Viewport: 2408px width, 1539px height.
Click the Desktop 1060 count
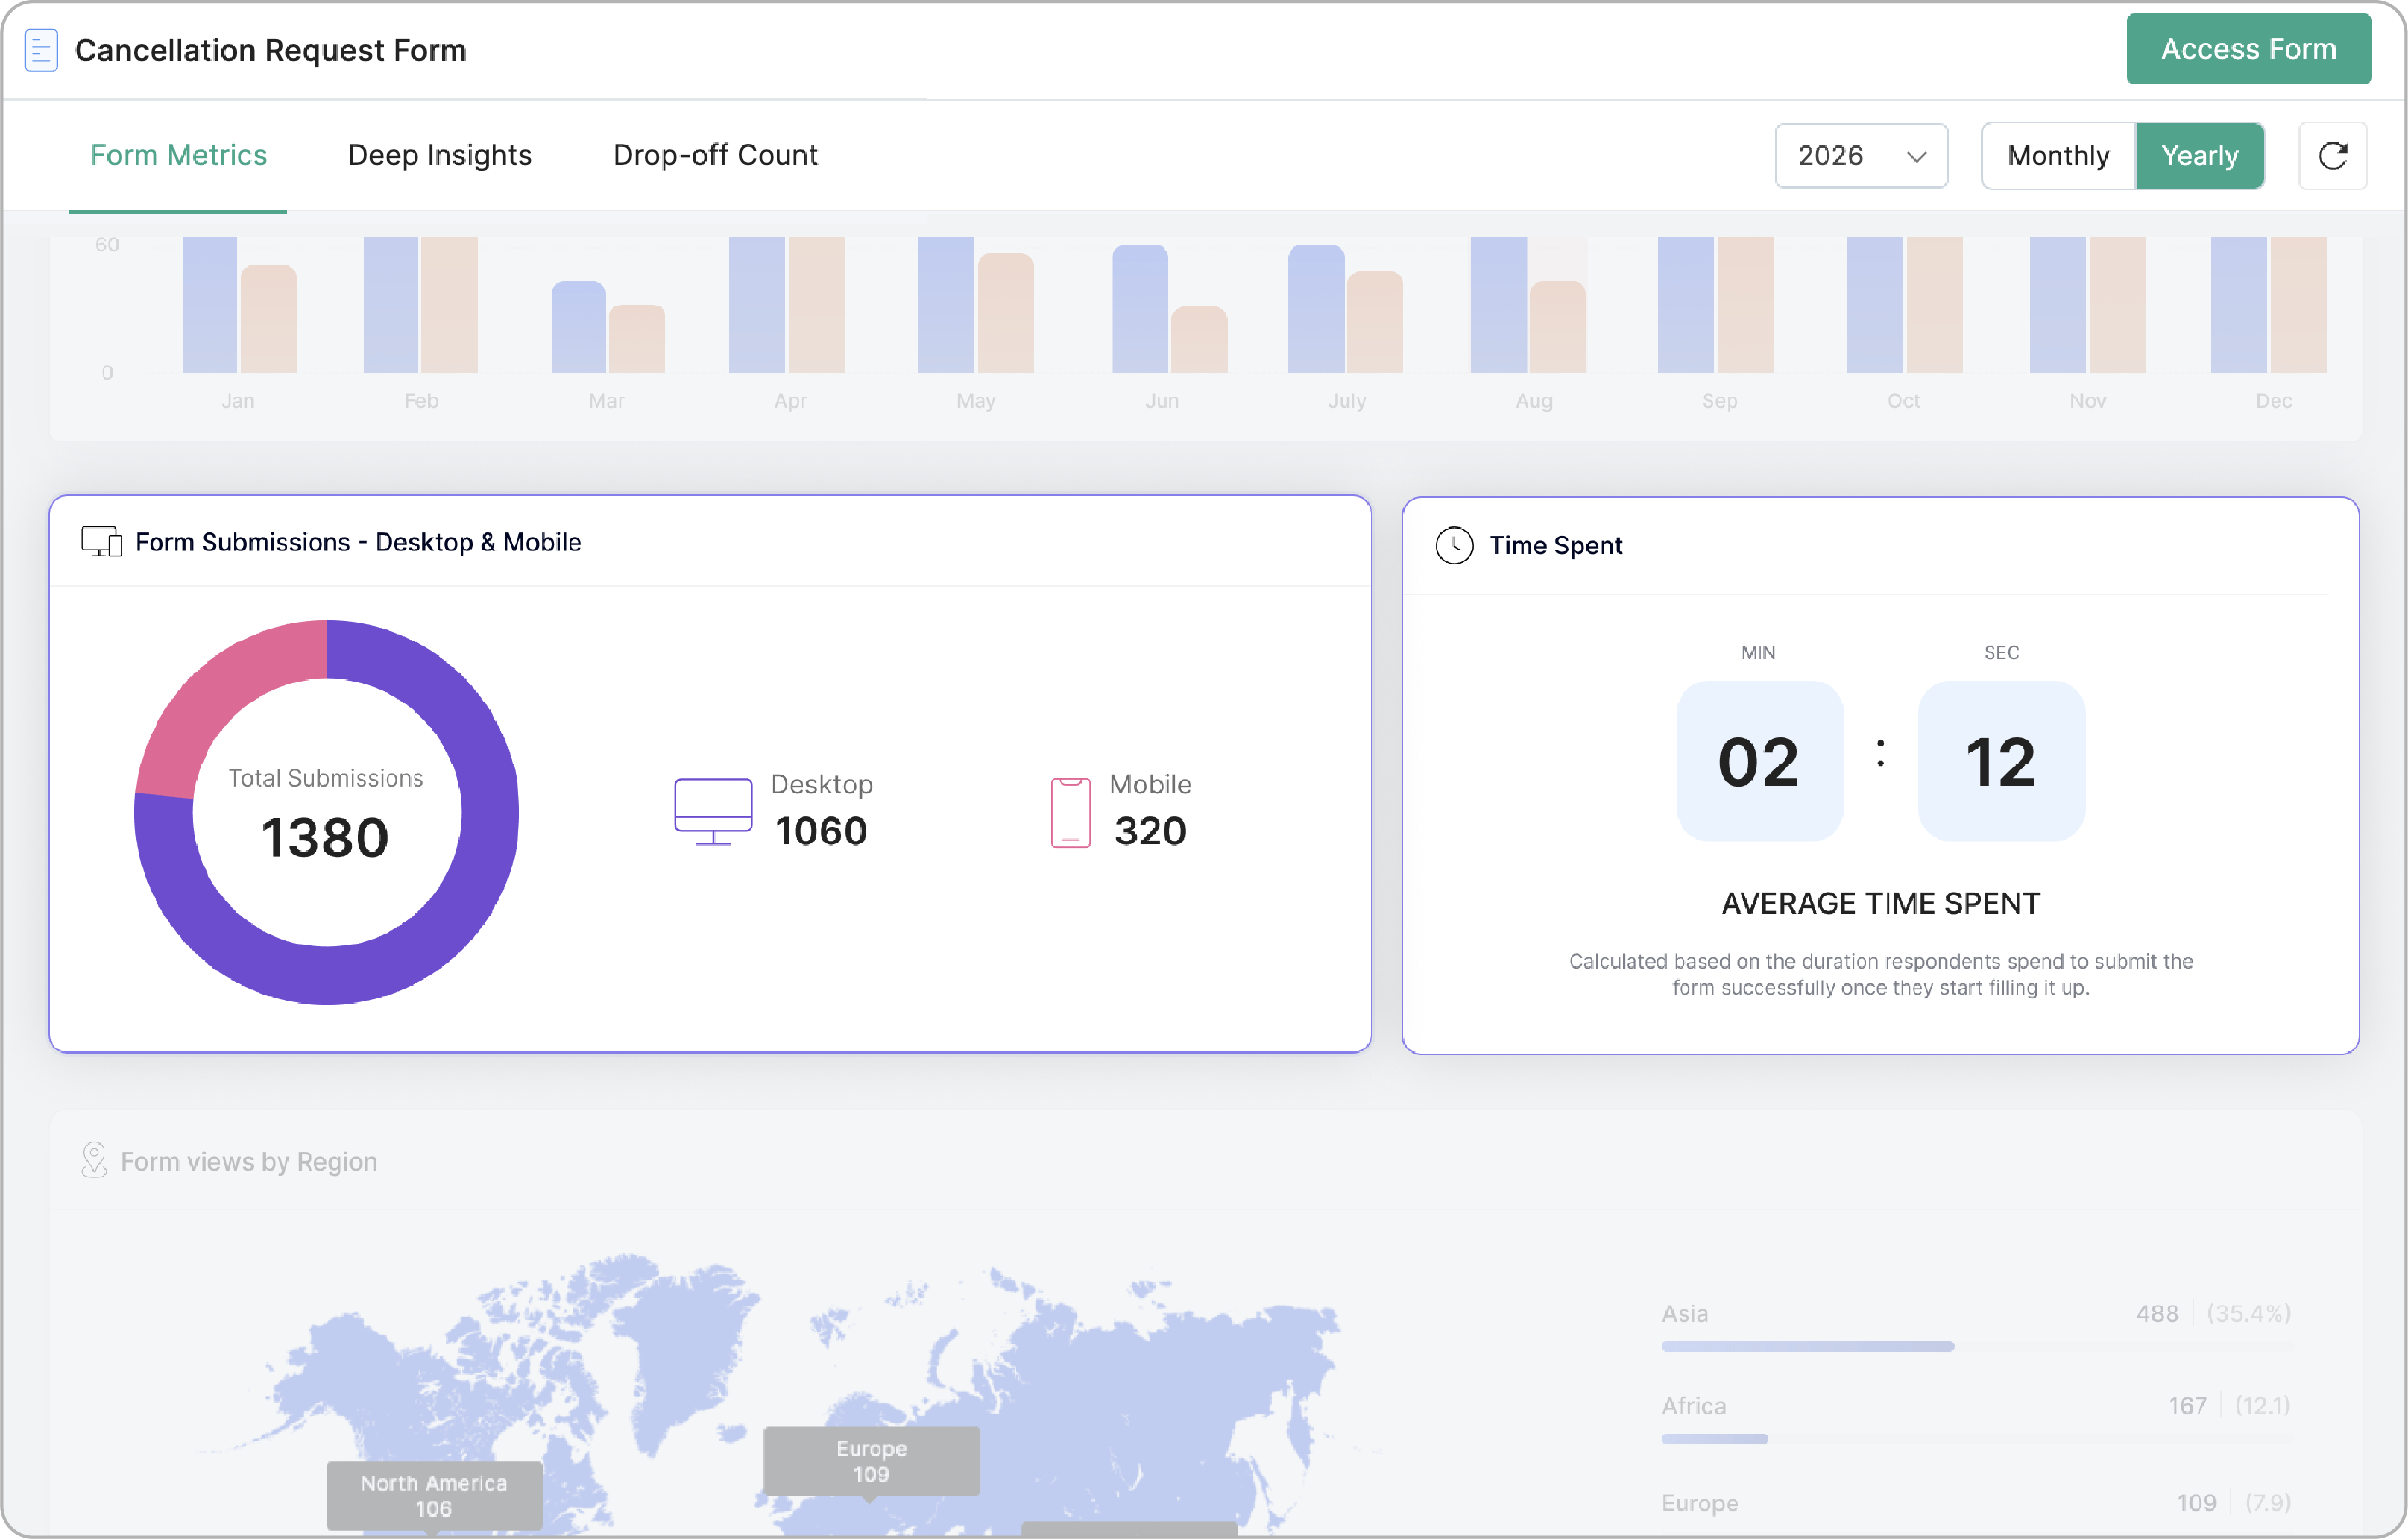tap(821, 831)
